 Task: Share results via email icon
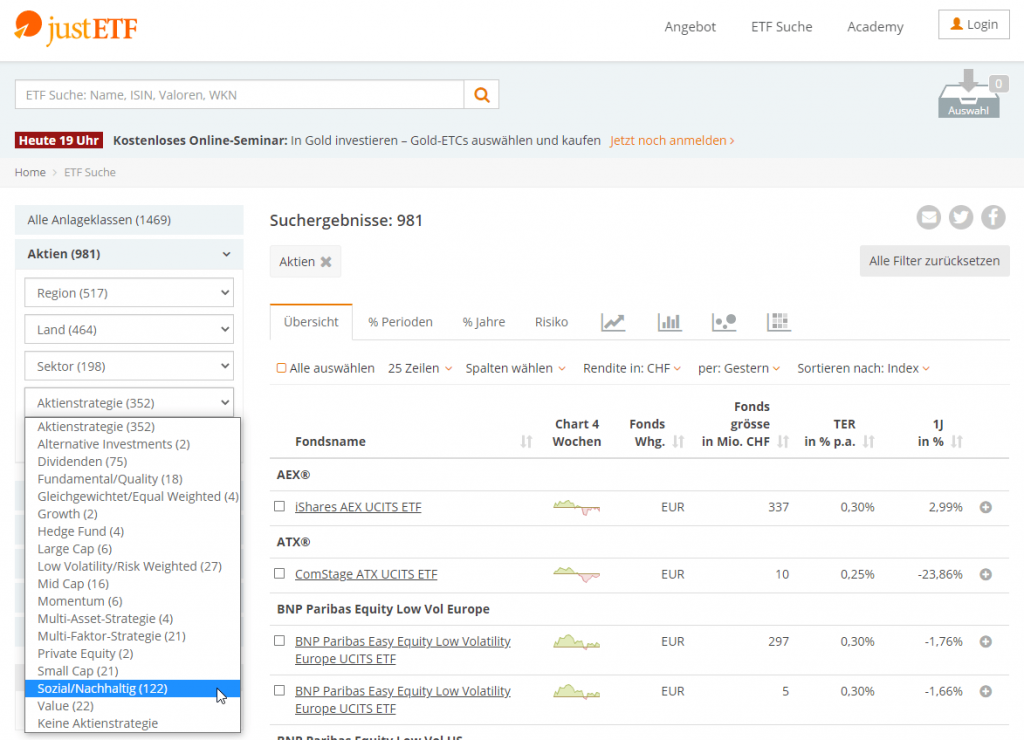pos(928,217)
